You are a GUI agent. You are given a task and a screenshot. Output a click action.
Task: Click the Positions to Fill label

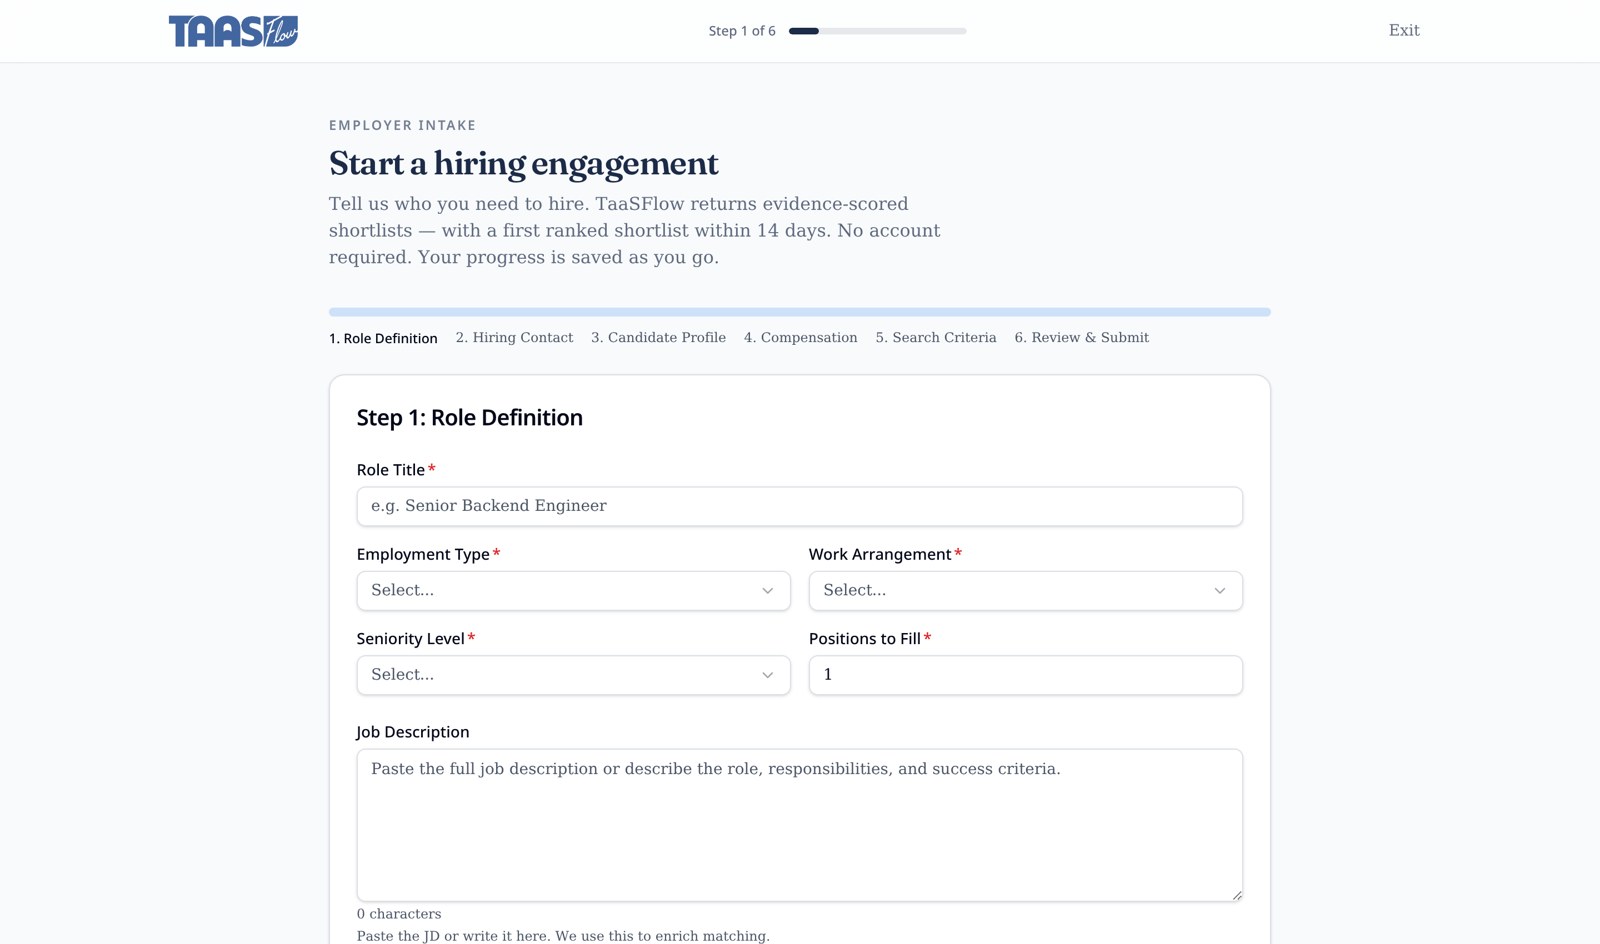click(x=865, y=639)
